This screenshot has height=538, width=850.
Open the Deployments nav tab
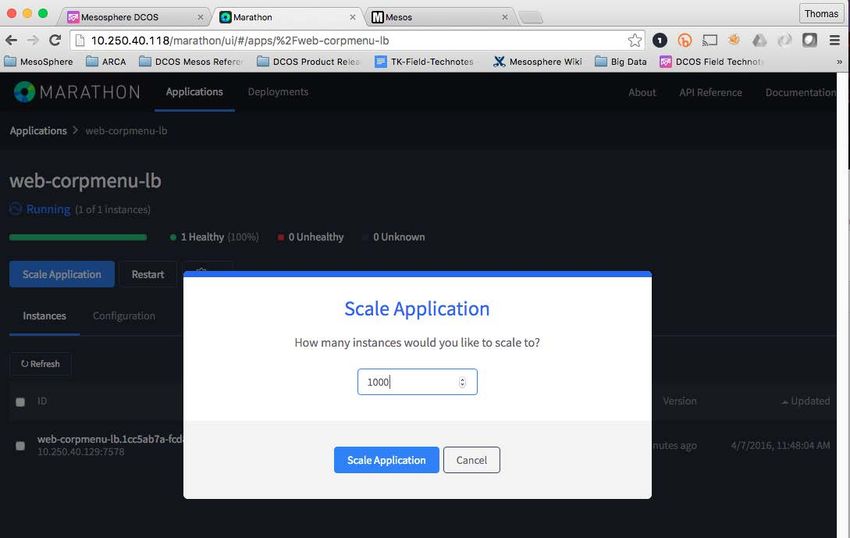(x=278, y=92)
